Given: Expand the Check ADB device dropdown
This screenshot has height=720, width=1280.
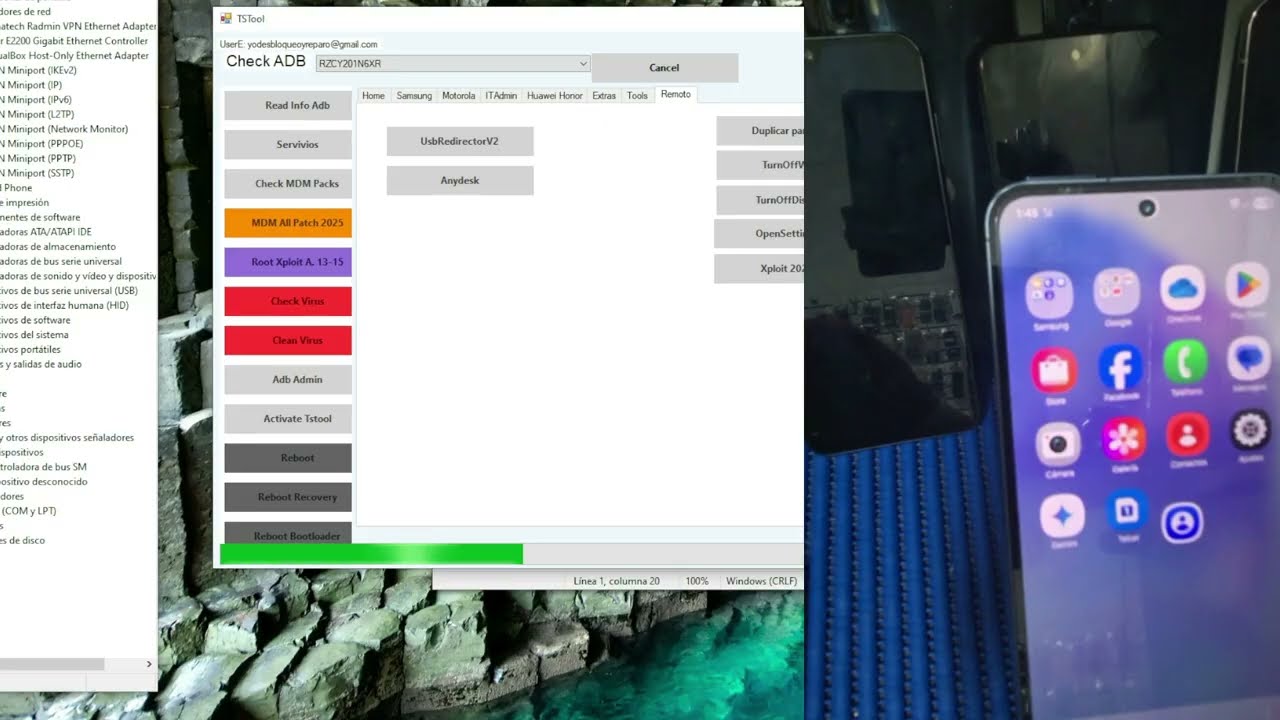Looking at the screenshot, I should click(583, 64).
